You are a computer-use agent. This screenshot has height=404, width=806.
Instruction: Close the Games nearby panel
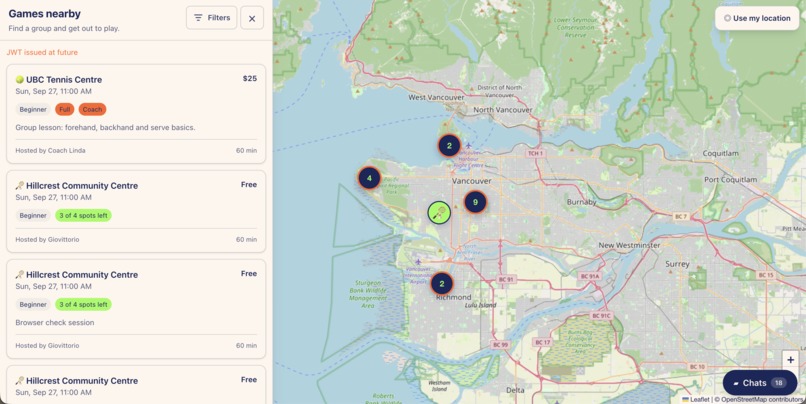tap(252, 19)
